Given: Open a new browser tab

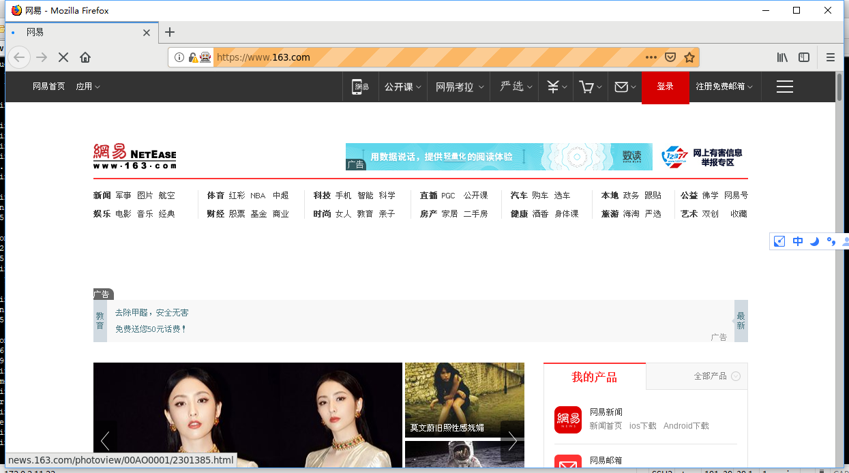Looking at the screenshot, I should [169, 32].
